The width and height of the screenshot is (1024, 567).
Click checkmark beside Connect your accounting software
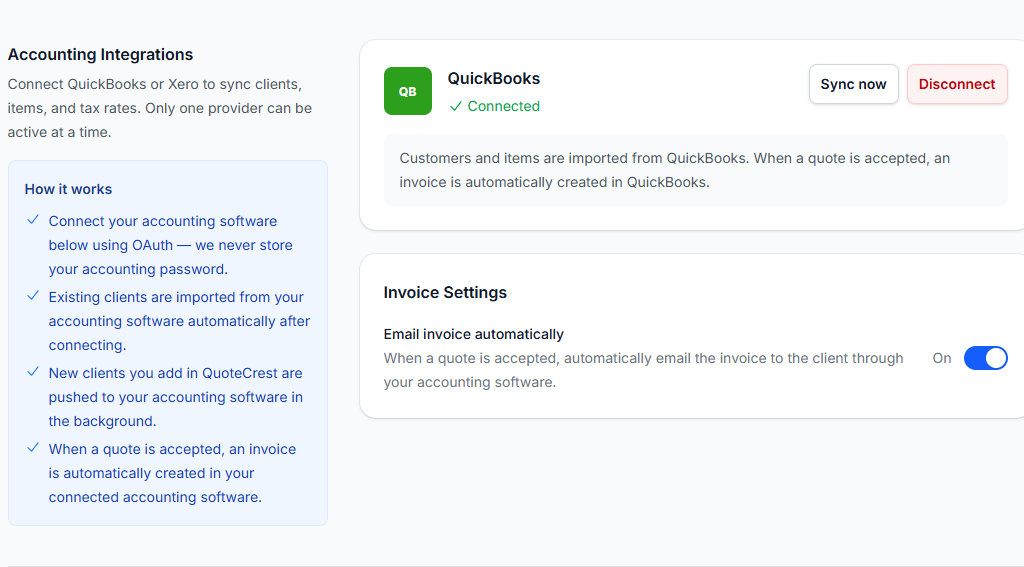(33, 220)
